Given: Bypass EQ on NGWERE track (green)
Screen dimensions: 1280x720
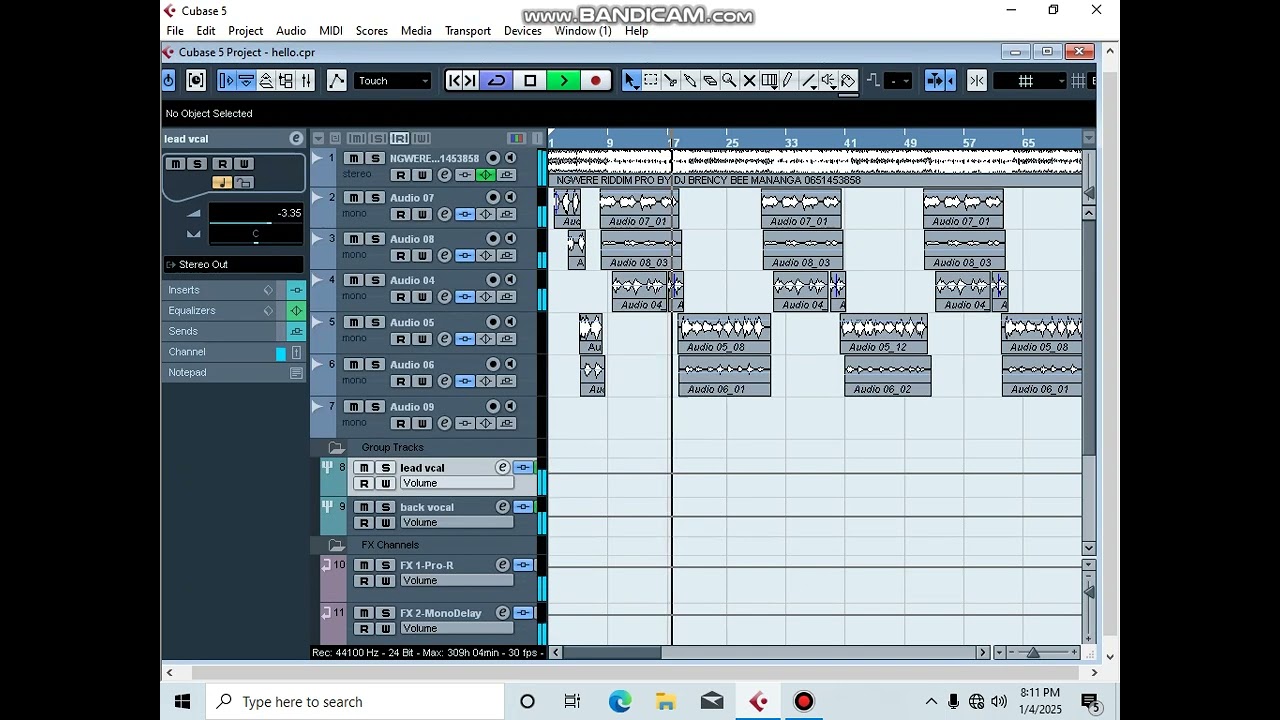Looking at the screenshot, I should point(485,175).
